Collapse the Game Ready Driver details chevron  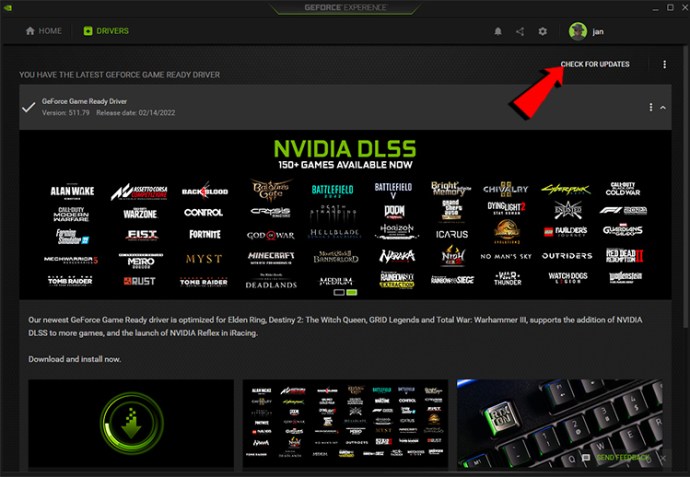click(663, 107)
